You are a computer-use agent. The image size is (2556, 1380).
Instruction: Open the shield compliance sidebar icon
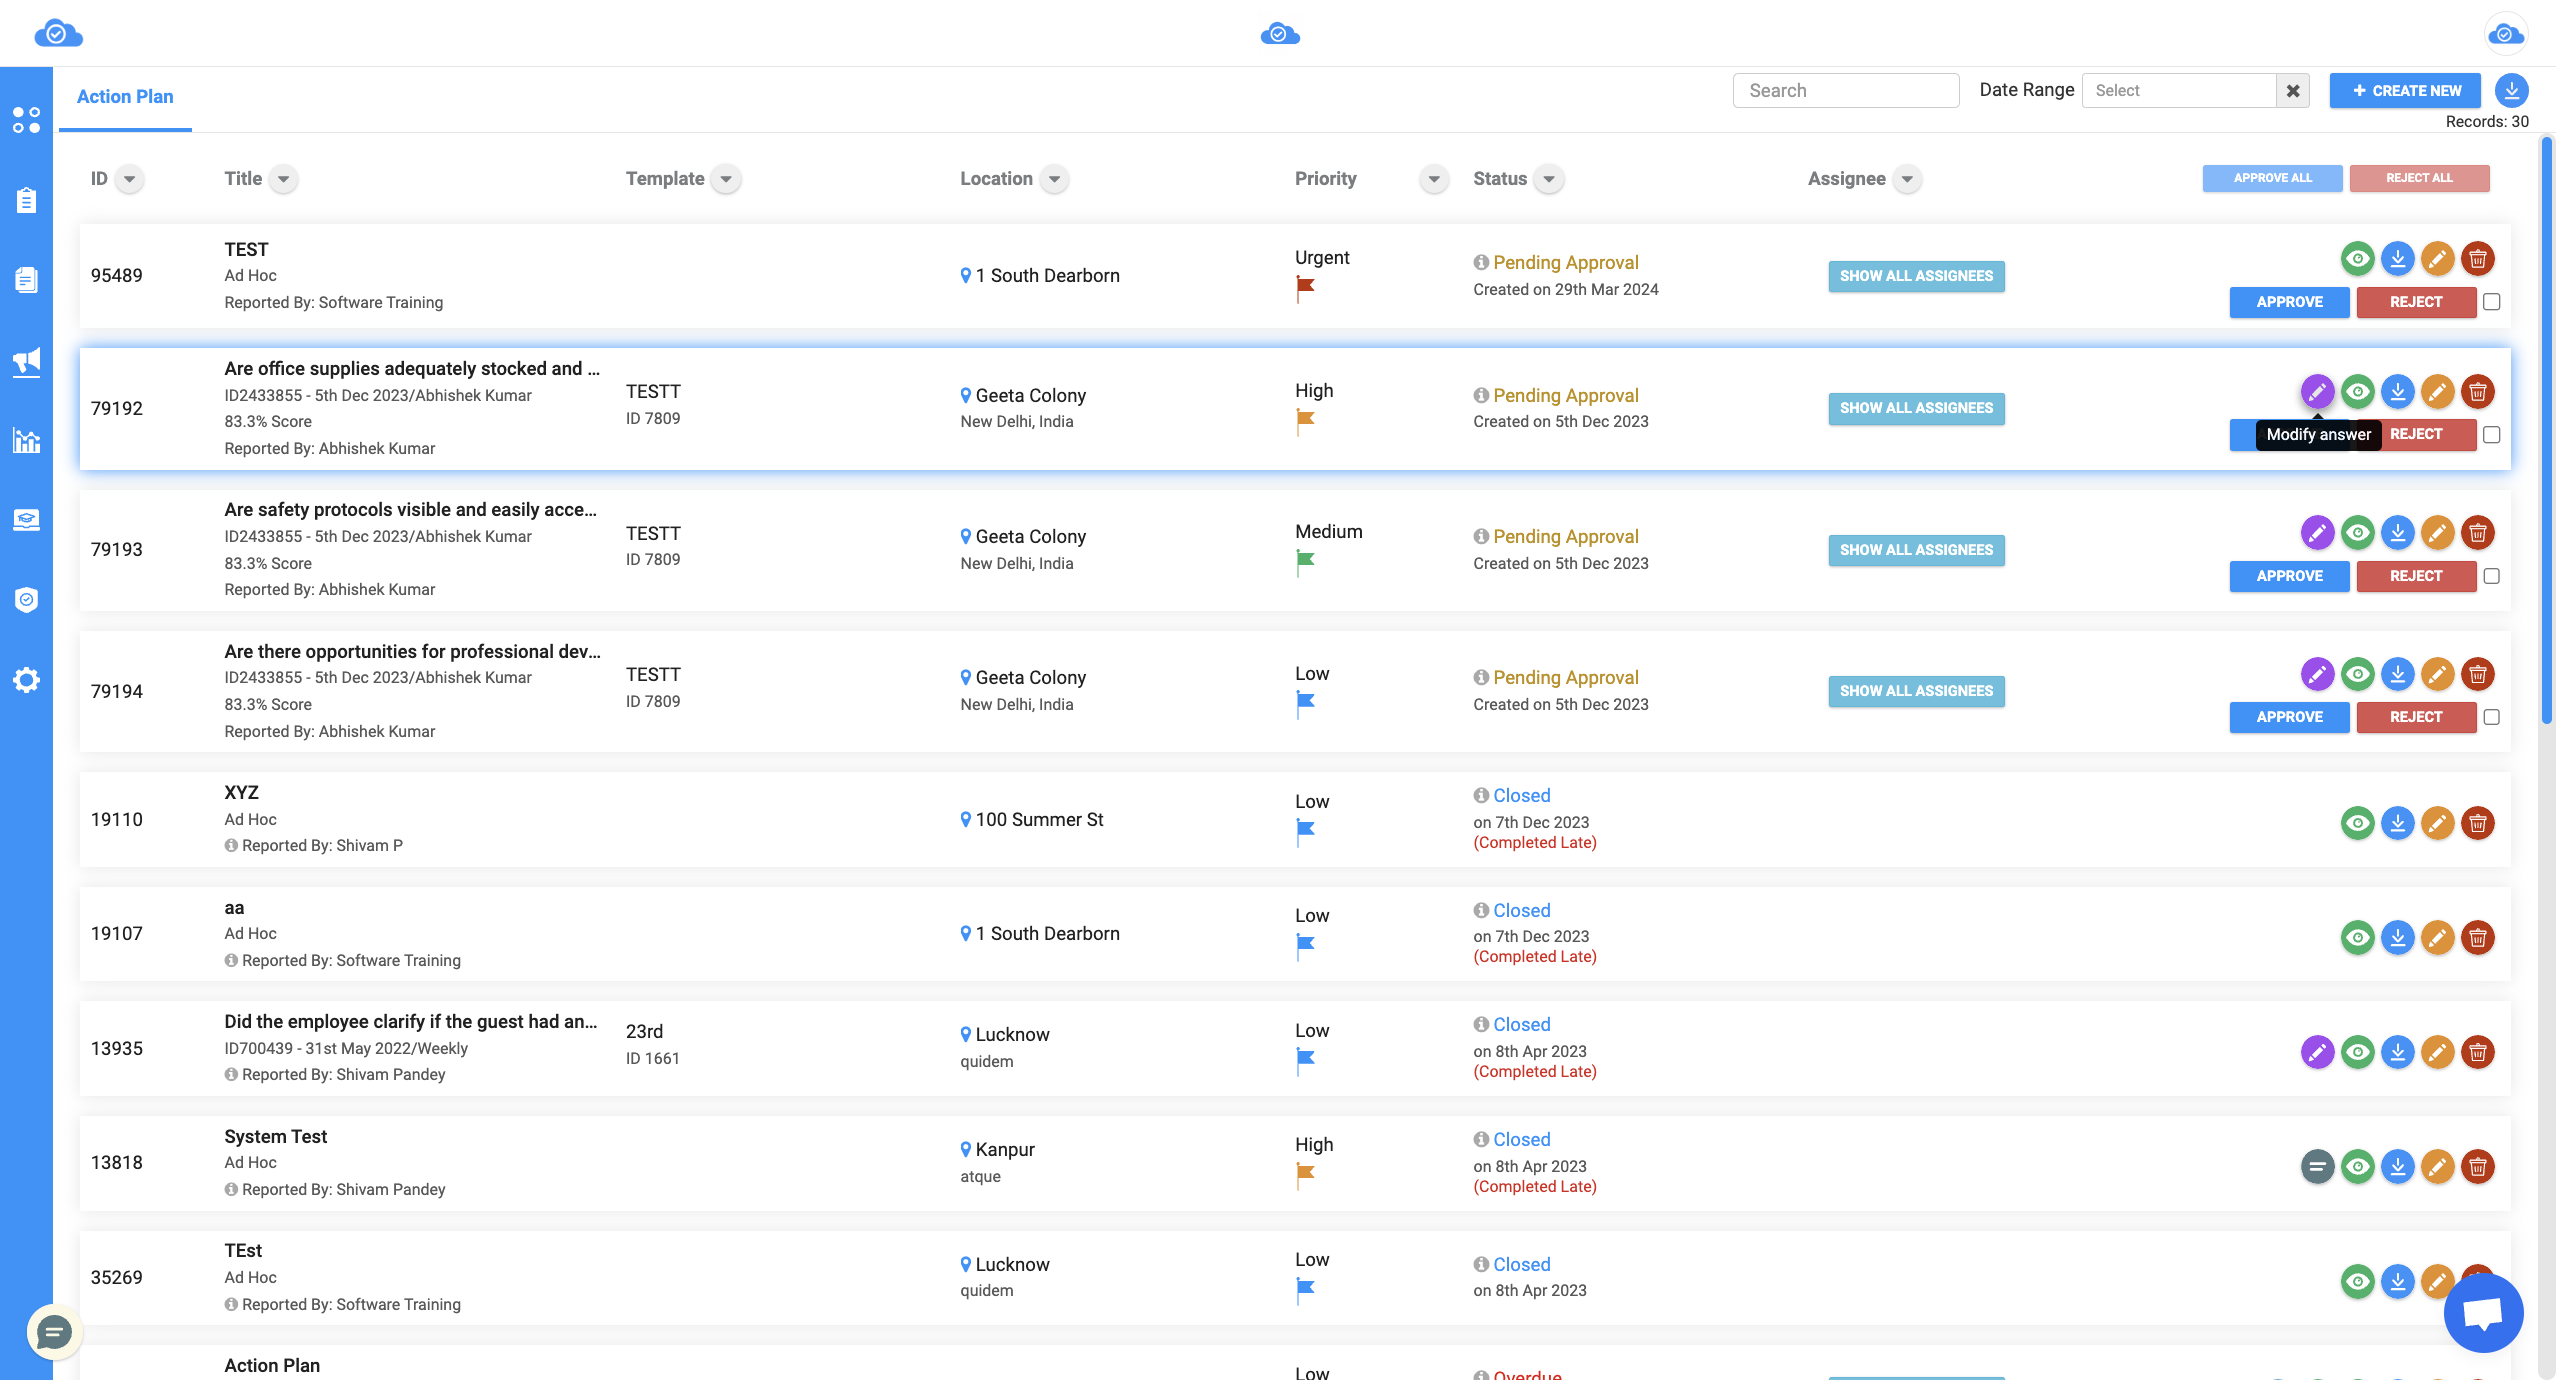point(26,600)
